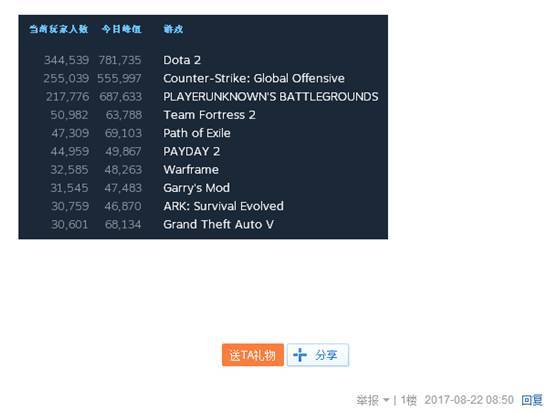
Task: Open PLAYERUNKNOWN'S BATTLEGROUNDS entry
Action: click(270, 96)
